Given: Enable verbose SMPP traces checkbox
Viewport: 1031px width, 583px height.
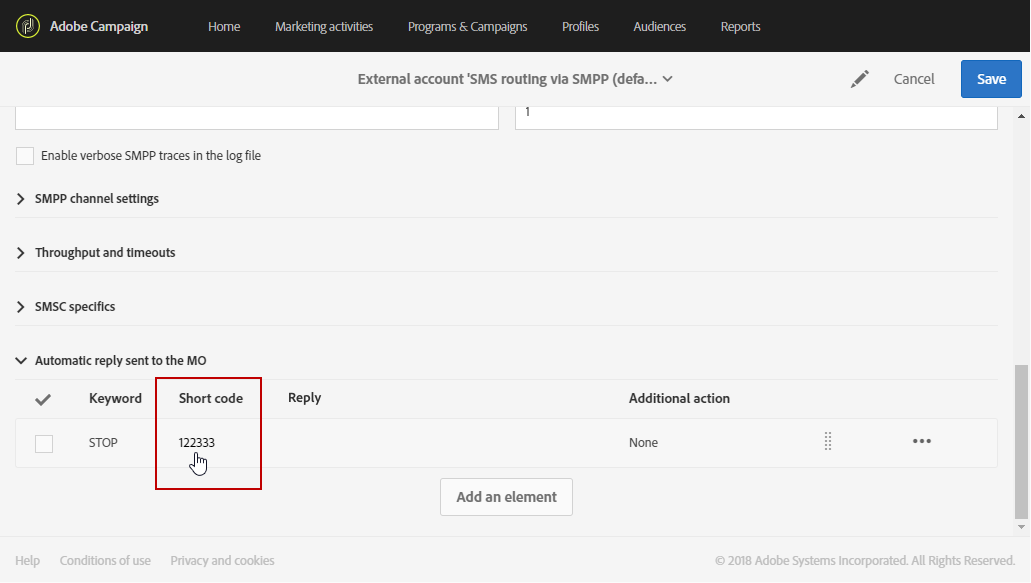Looking at the screenshot, I should point(25,156).
